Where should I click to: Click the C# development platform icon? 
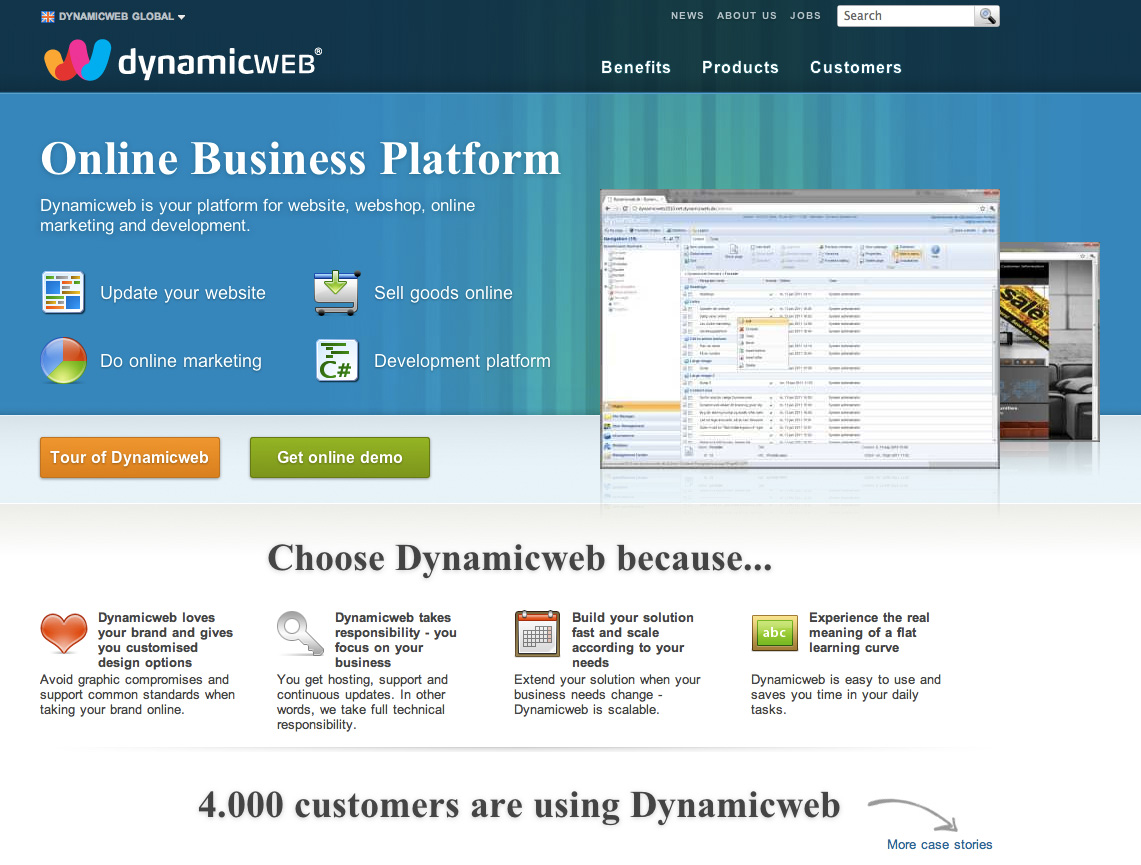337,360
